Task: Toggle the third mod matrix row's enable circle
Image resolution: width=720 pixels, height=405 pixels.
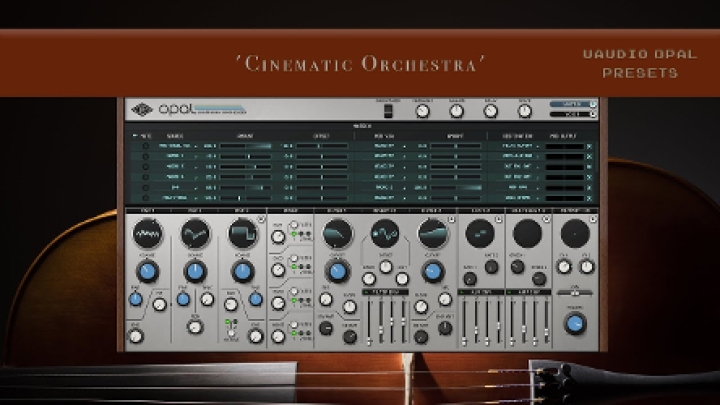Action: [x=146, y=167]
